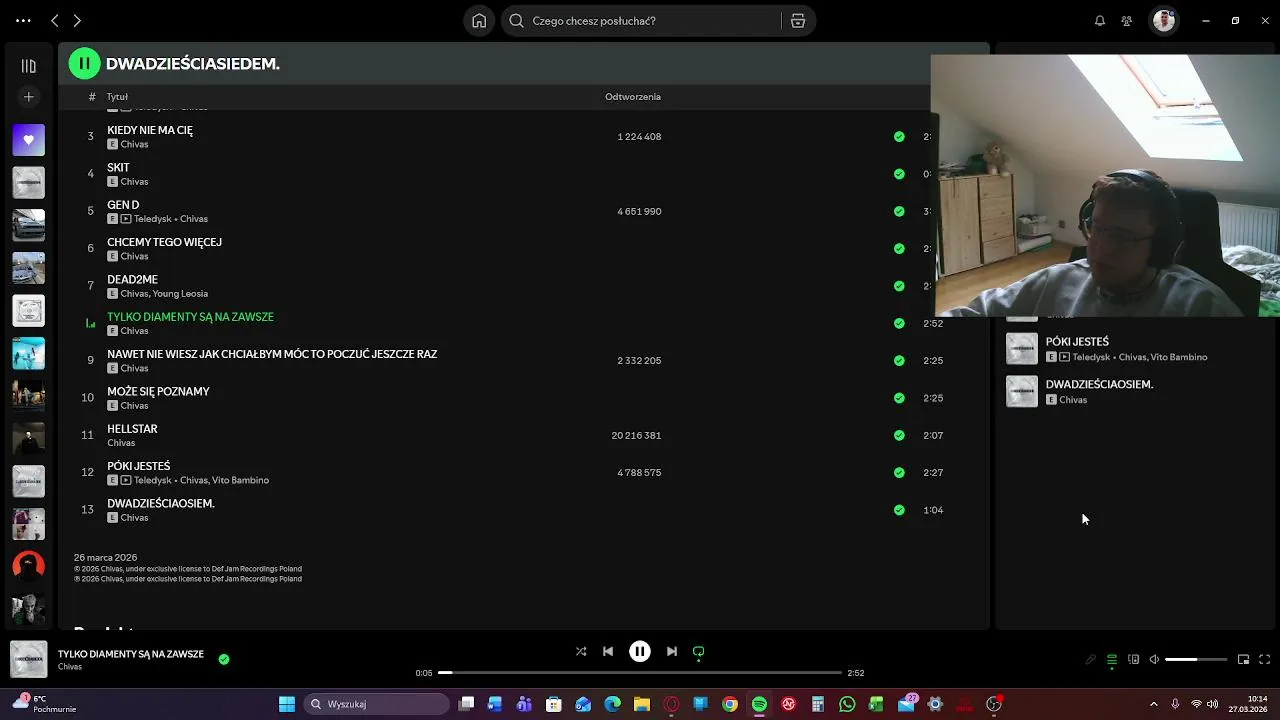Select track DWADZIEŚCIAOSIEM. in tracklist
Screen dimensions: 1280x720
click(x=161, y=504)
